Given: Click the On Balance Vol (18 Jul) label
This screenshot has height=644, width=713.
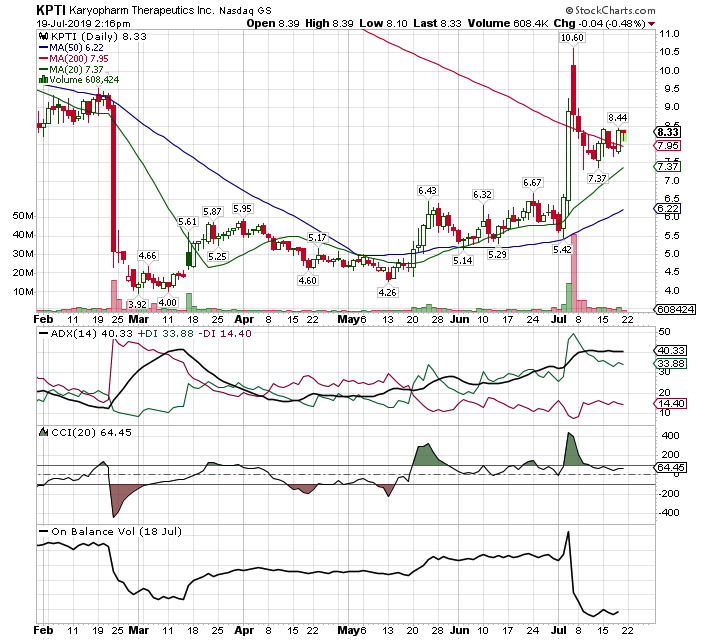Looking at the screenshot, I should [116, 531].
